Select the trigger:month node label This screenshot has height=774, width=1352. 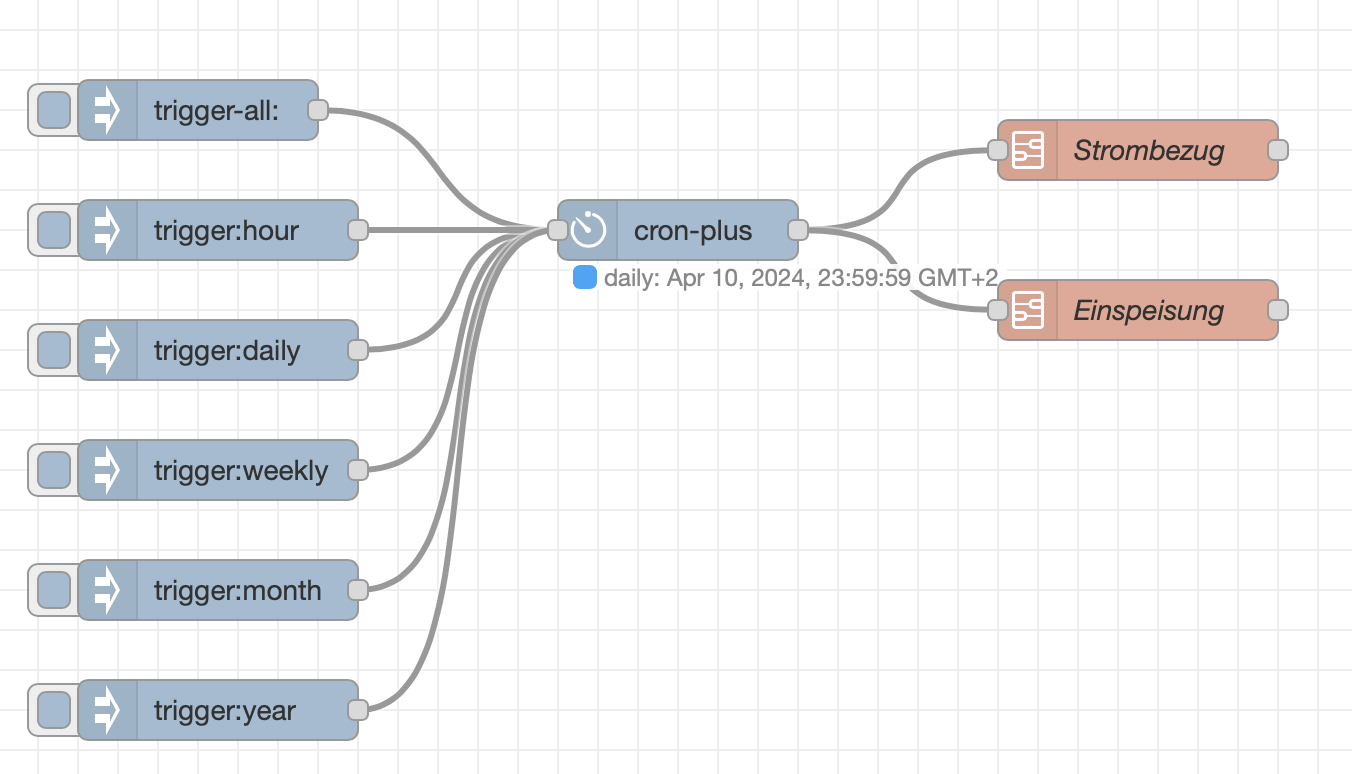point(238,591)
